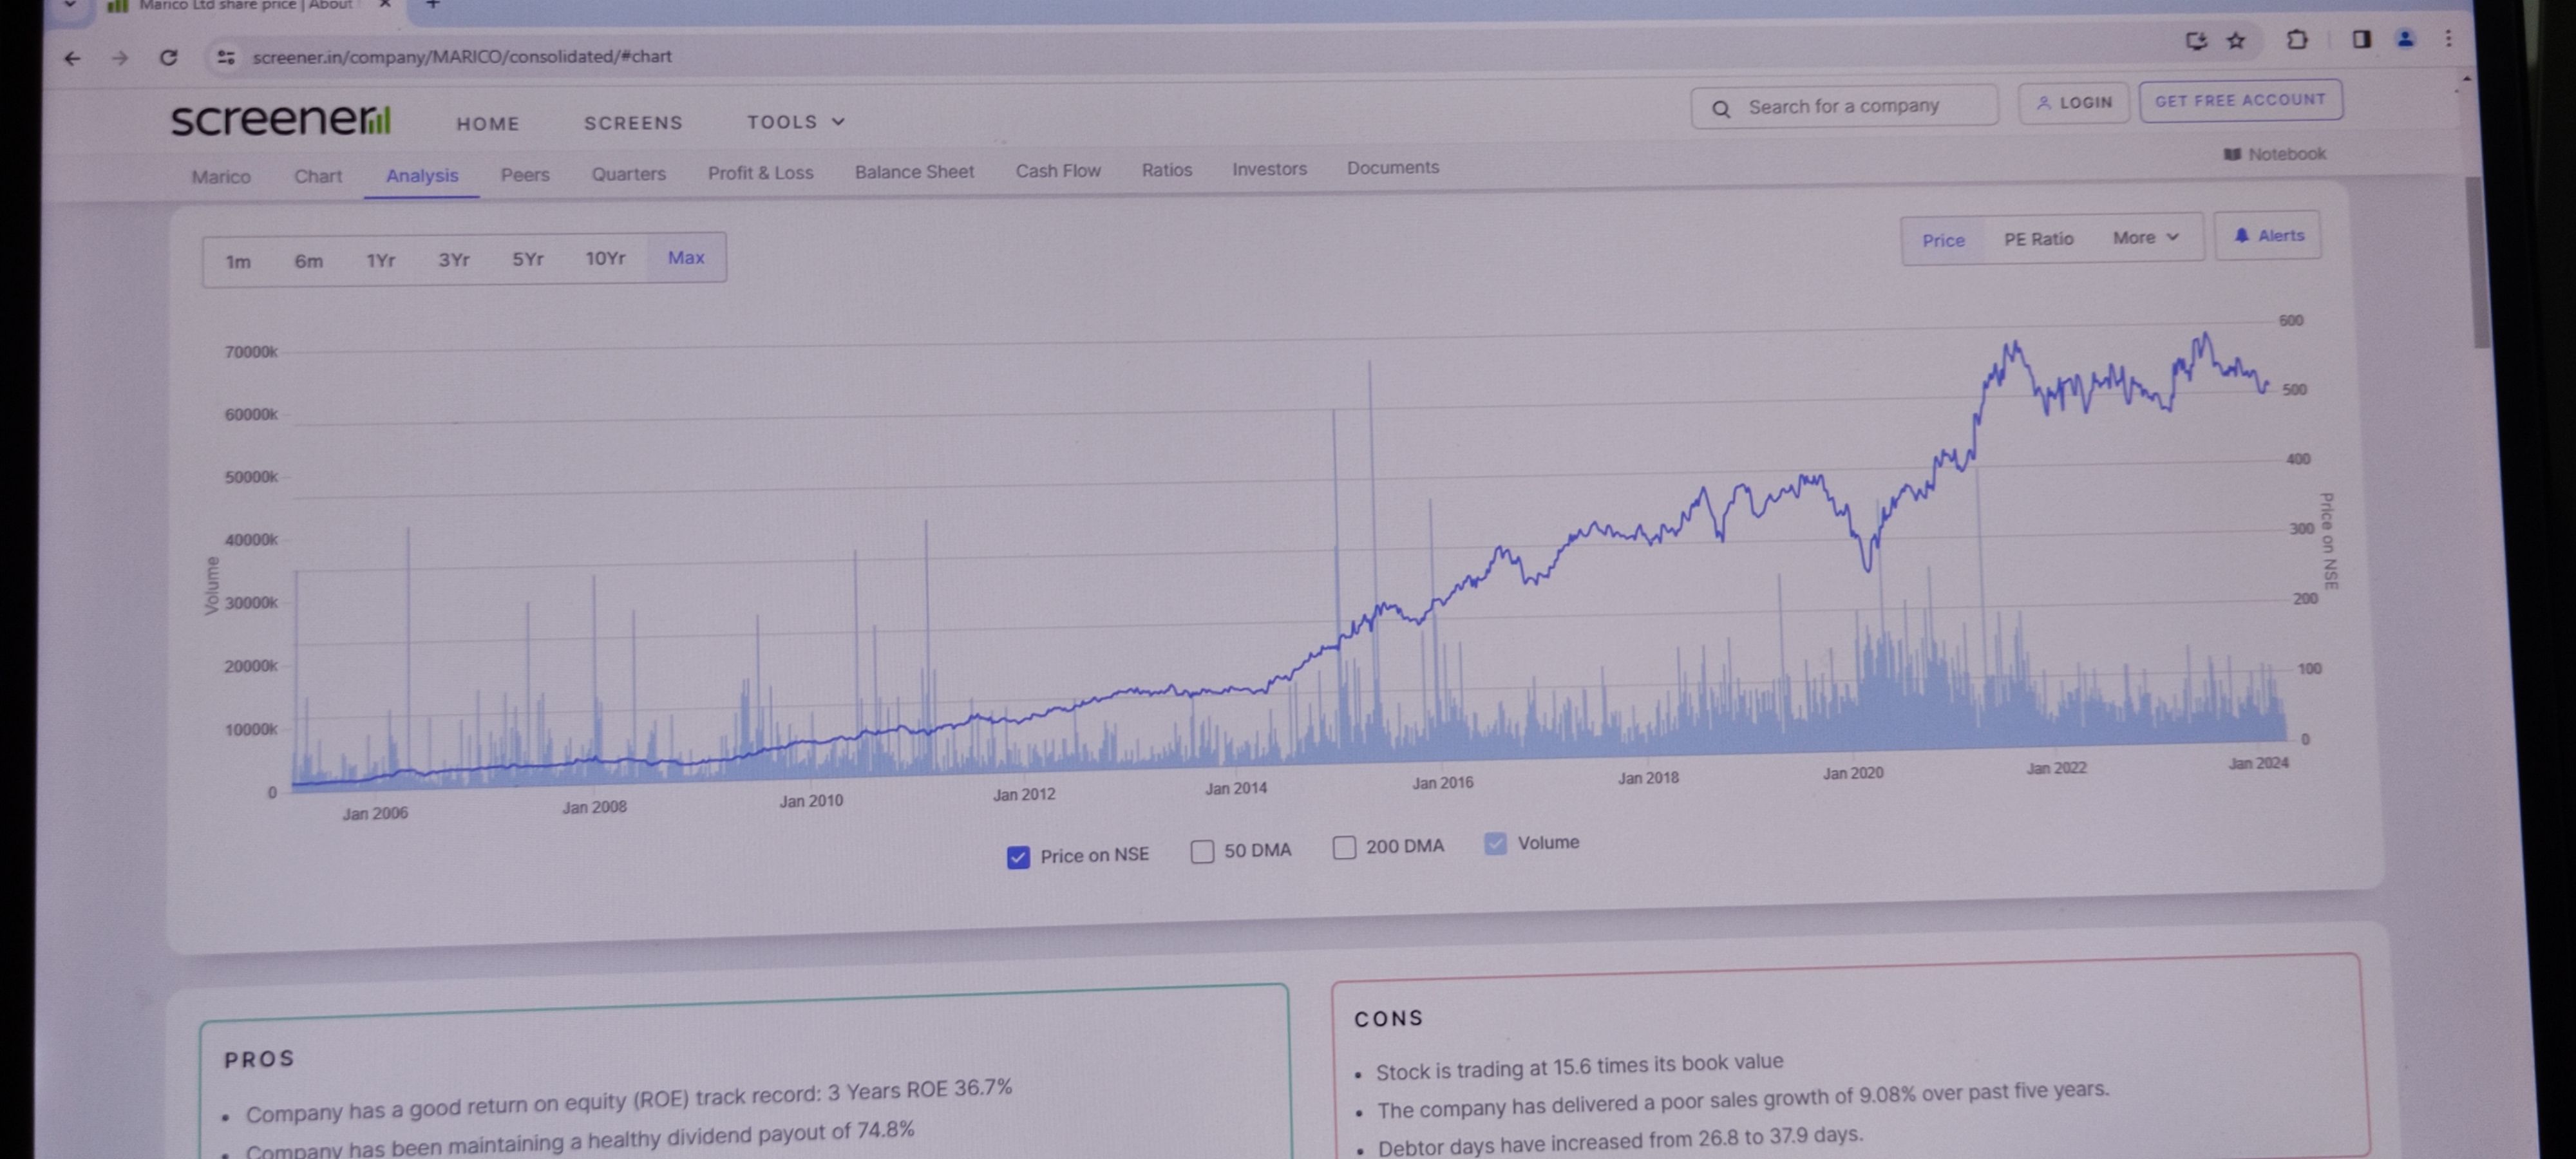
Task: Click the 'poor sales growth of 9.08%' line
Action: pyautogui.click(x=1743, y=1100)
